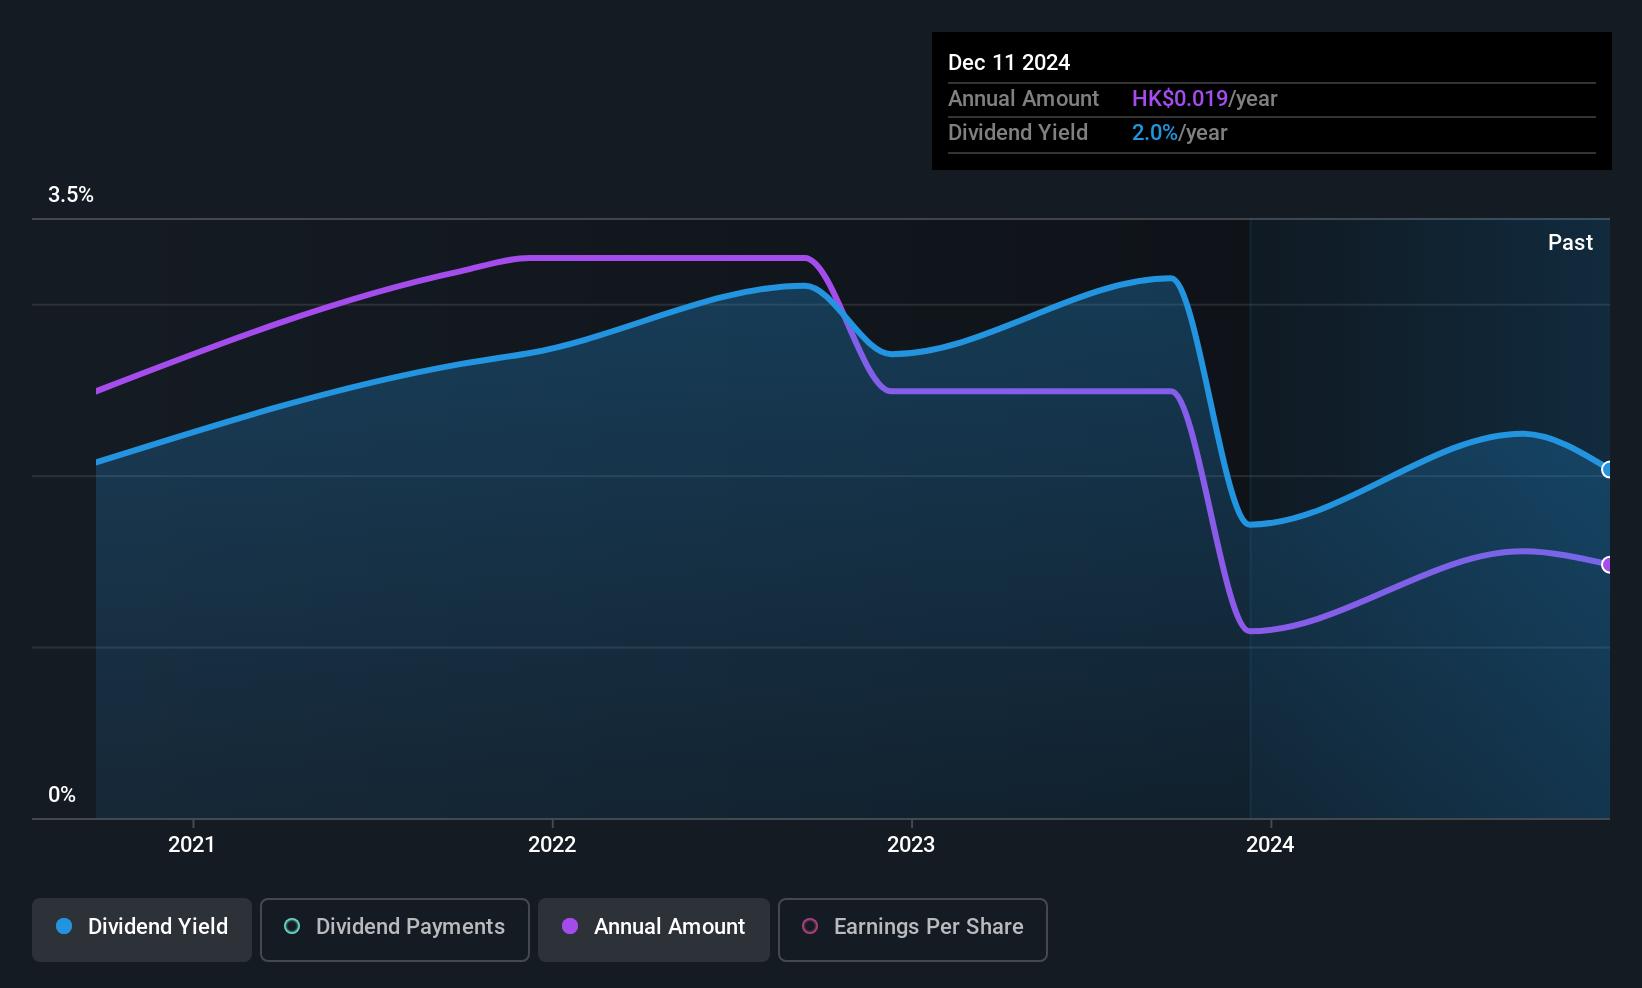Image resolution: width=1642 pixels, height=988 pixels.
Task: Click the 2024 x-axis label
Action: tap(1270, 844)
